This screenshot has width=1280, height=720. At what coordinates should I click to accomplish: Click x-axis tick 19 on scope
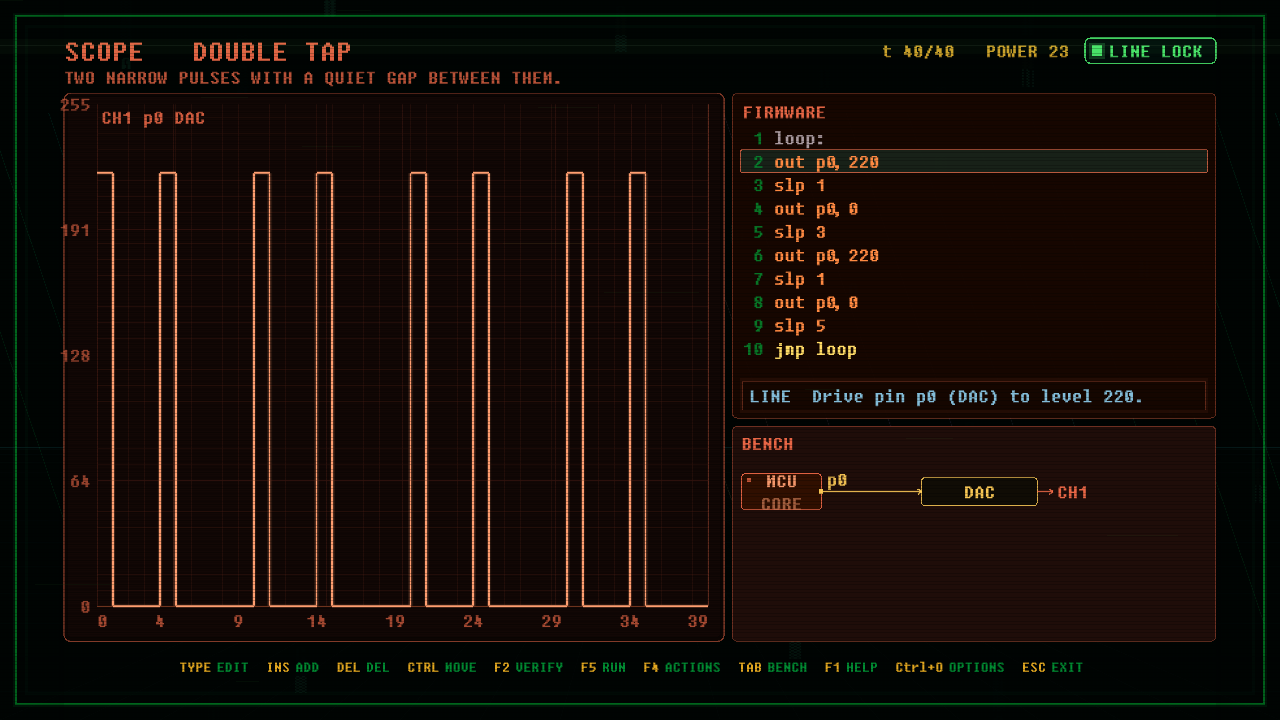[x=395, y=621]
